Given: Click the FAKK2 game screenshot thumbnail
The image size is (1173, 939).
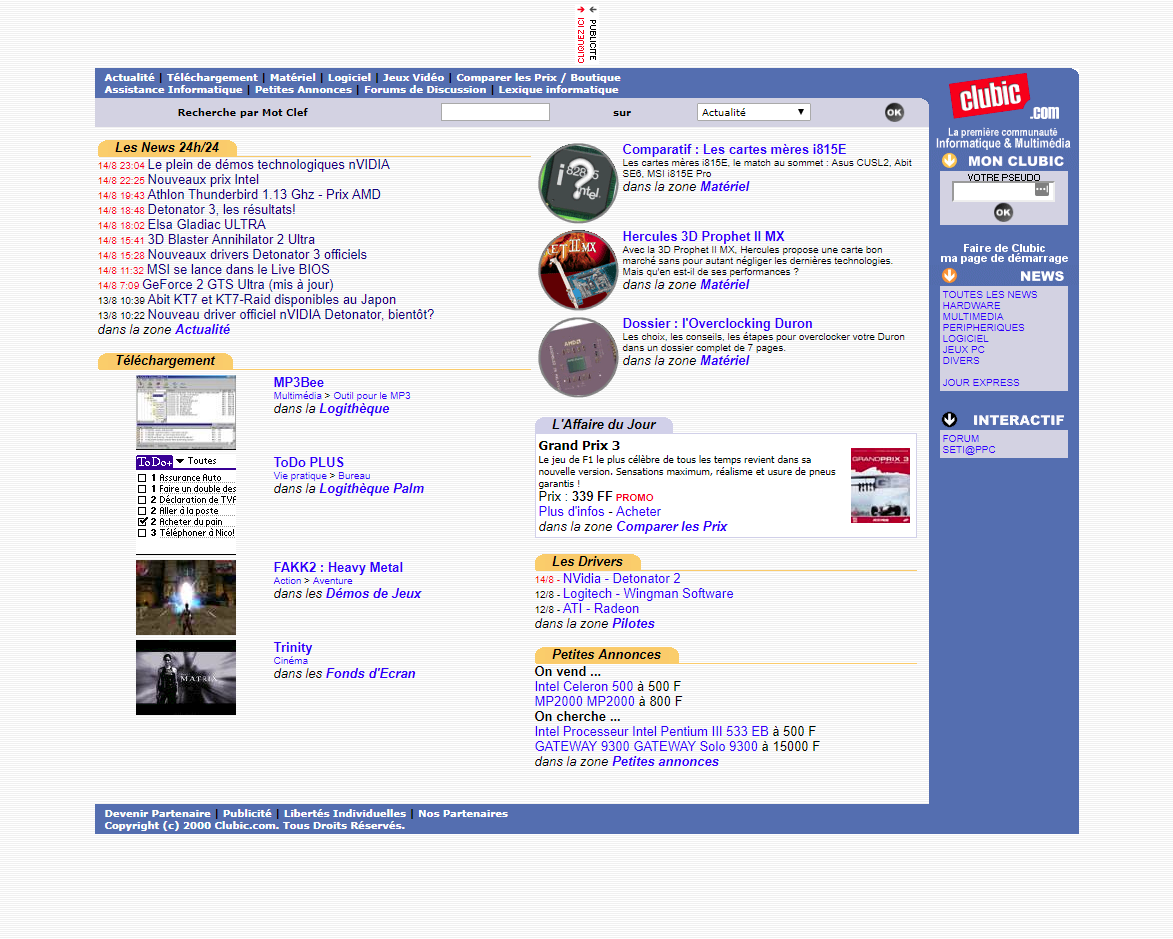Looking at the screenshot, I should [x=186, y=597].
